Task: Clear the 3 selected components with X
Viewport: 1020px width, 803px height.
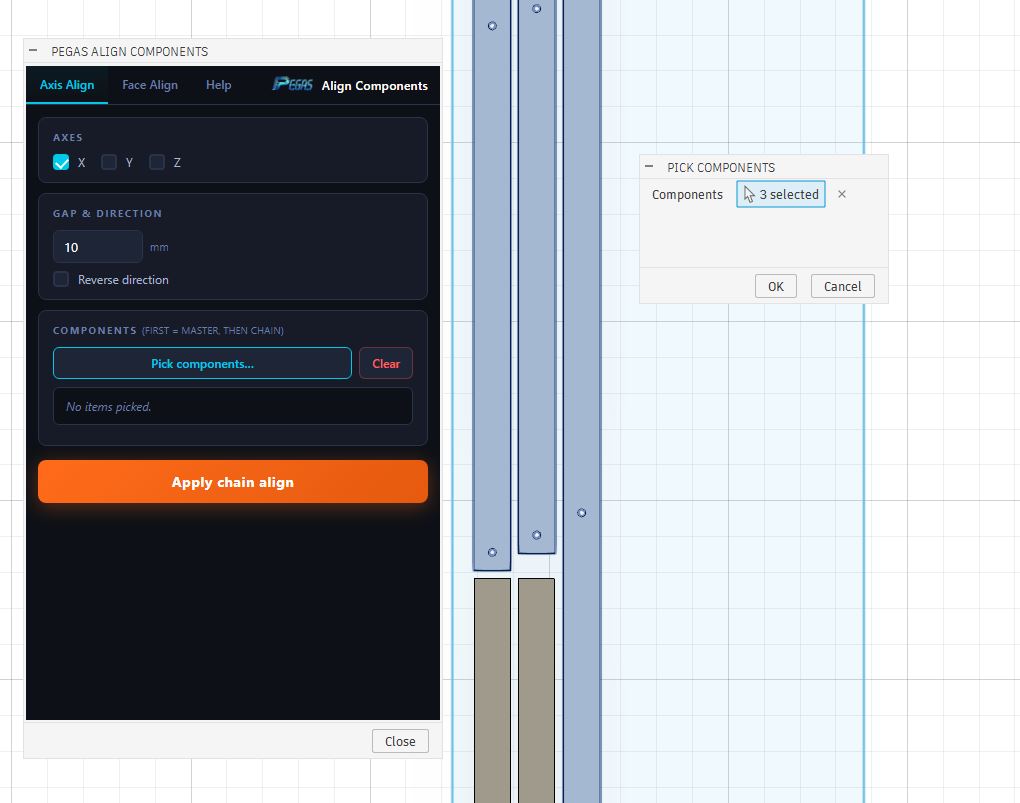Action: [x=842, y=194]
